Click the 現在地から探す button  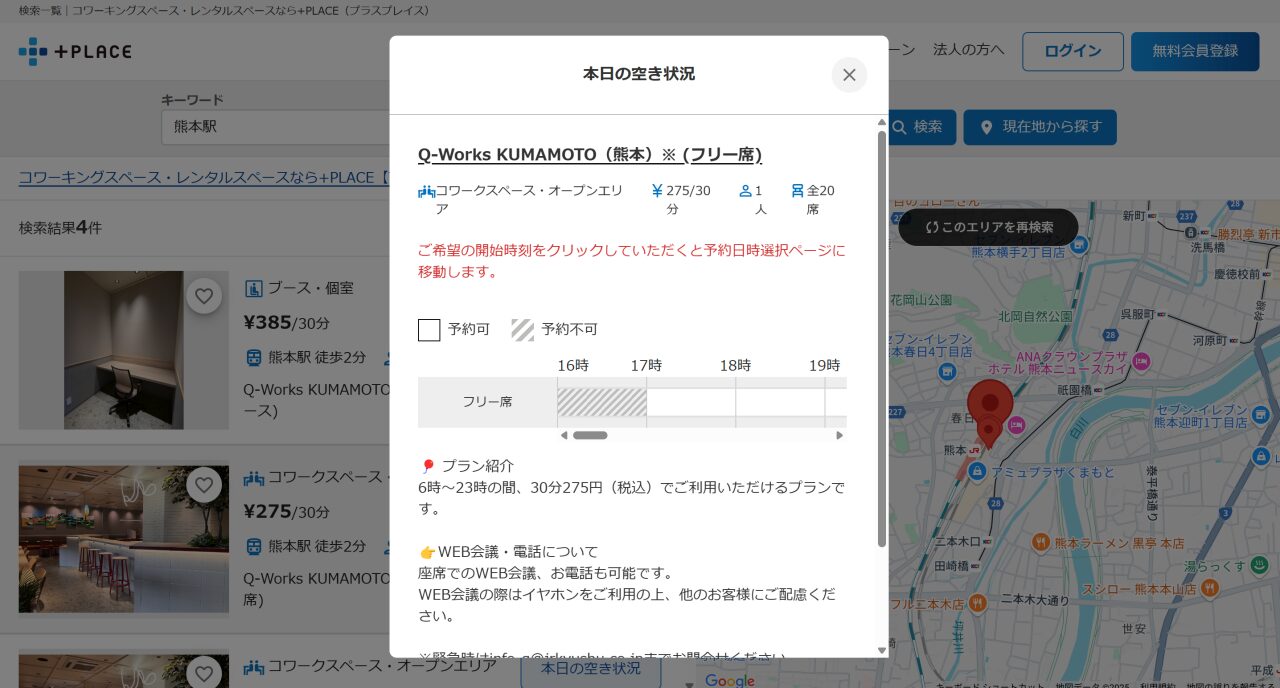coord(1040,127)
